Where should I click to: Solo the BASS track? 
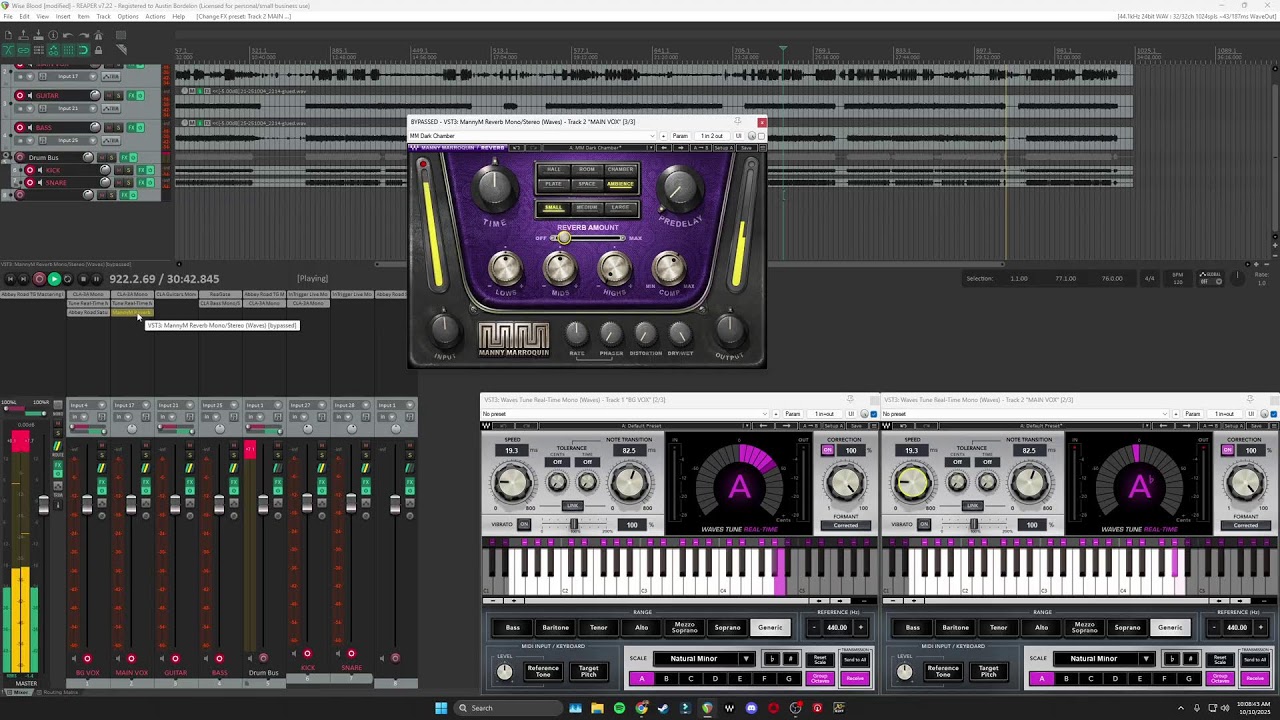118,128
